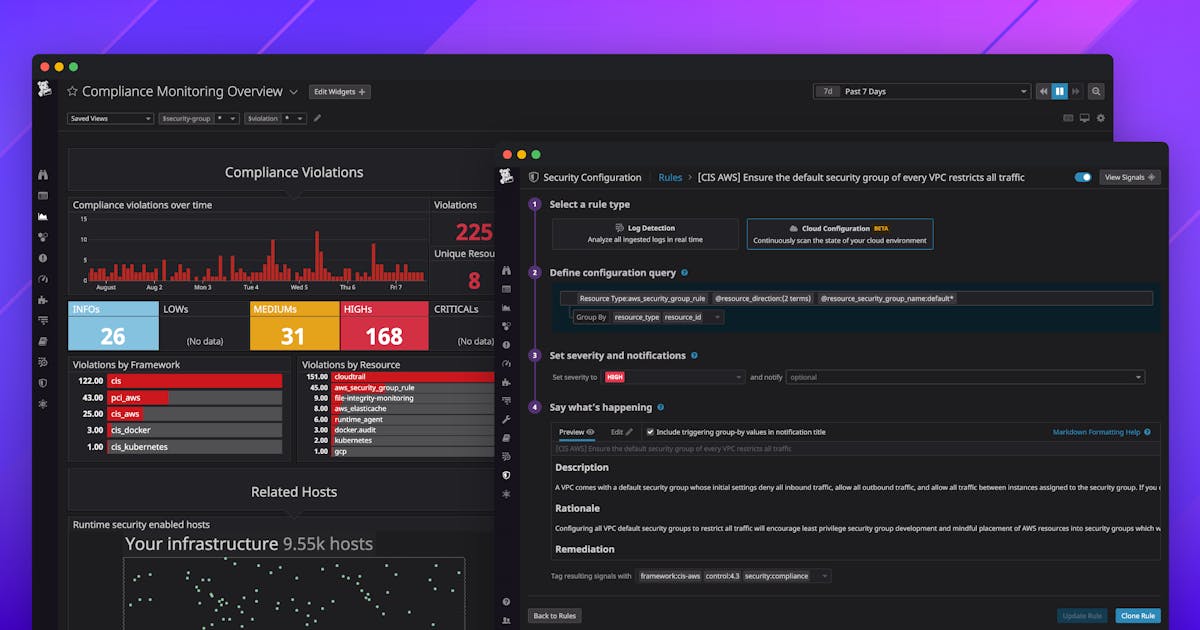The height and width of the screenshot is (630, 1200).
Task: Toggle the rule enabled switch
Action: click(1082, 177)
